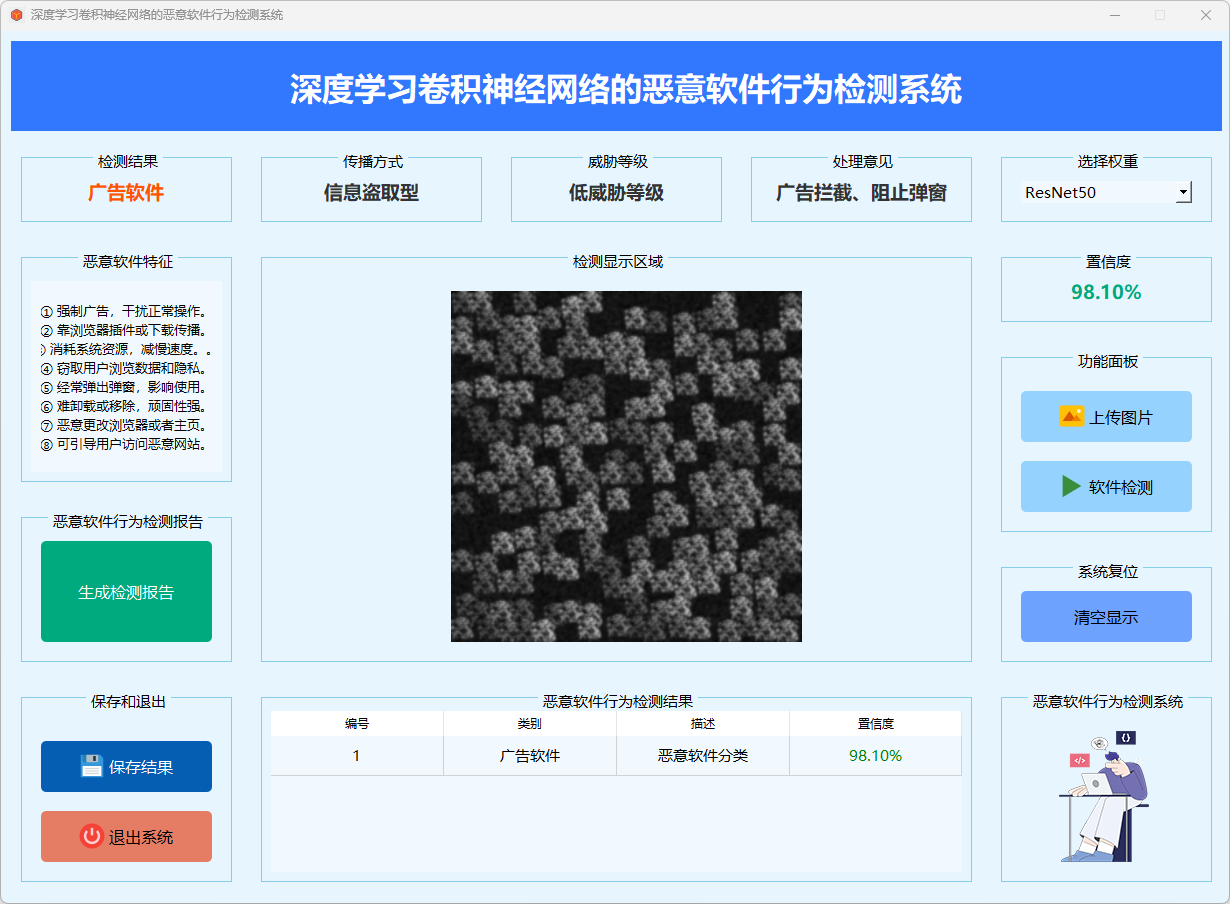Viewport: 1230px width, 904px height.
Task: Click the floppy disk save icon
Action: pyautogui.click(x=92, y=767)
